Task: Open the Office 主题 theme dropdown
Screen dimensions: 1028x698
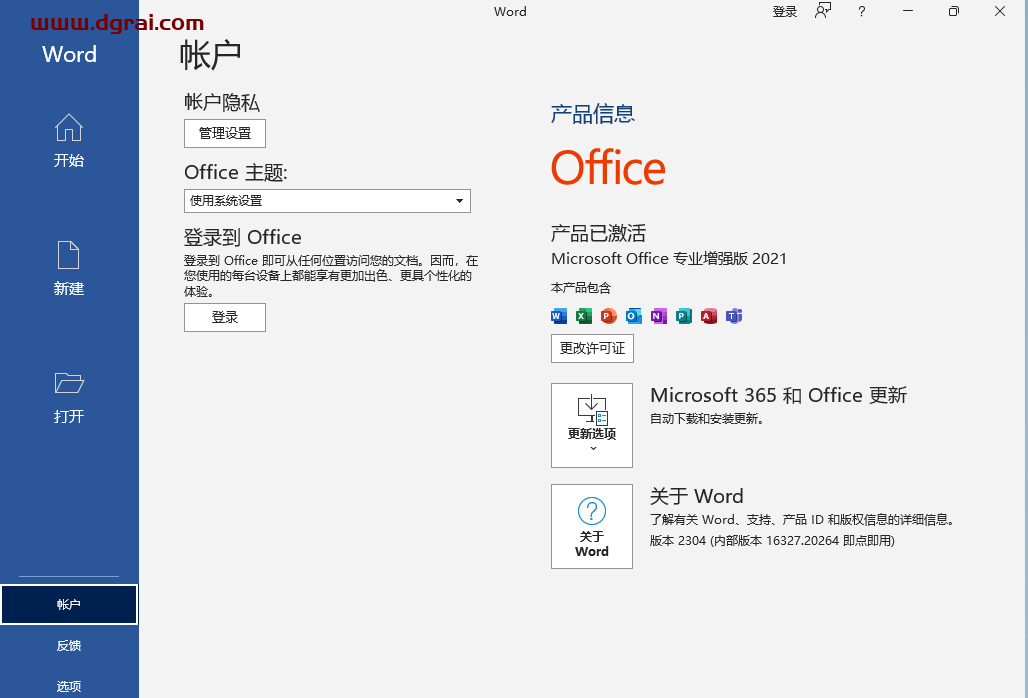Action: (327, 201)
